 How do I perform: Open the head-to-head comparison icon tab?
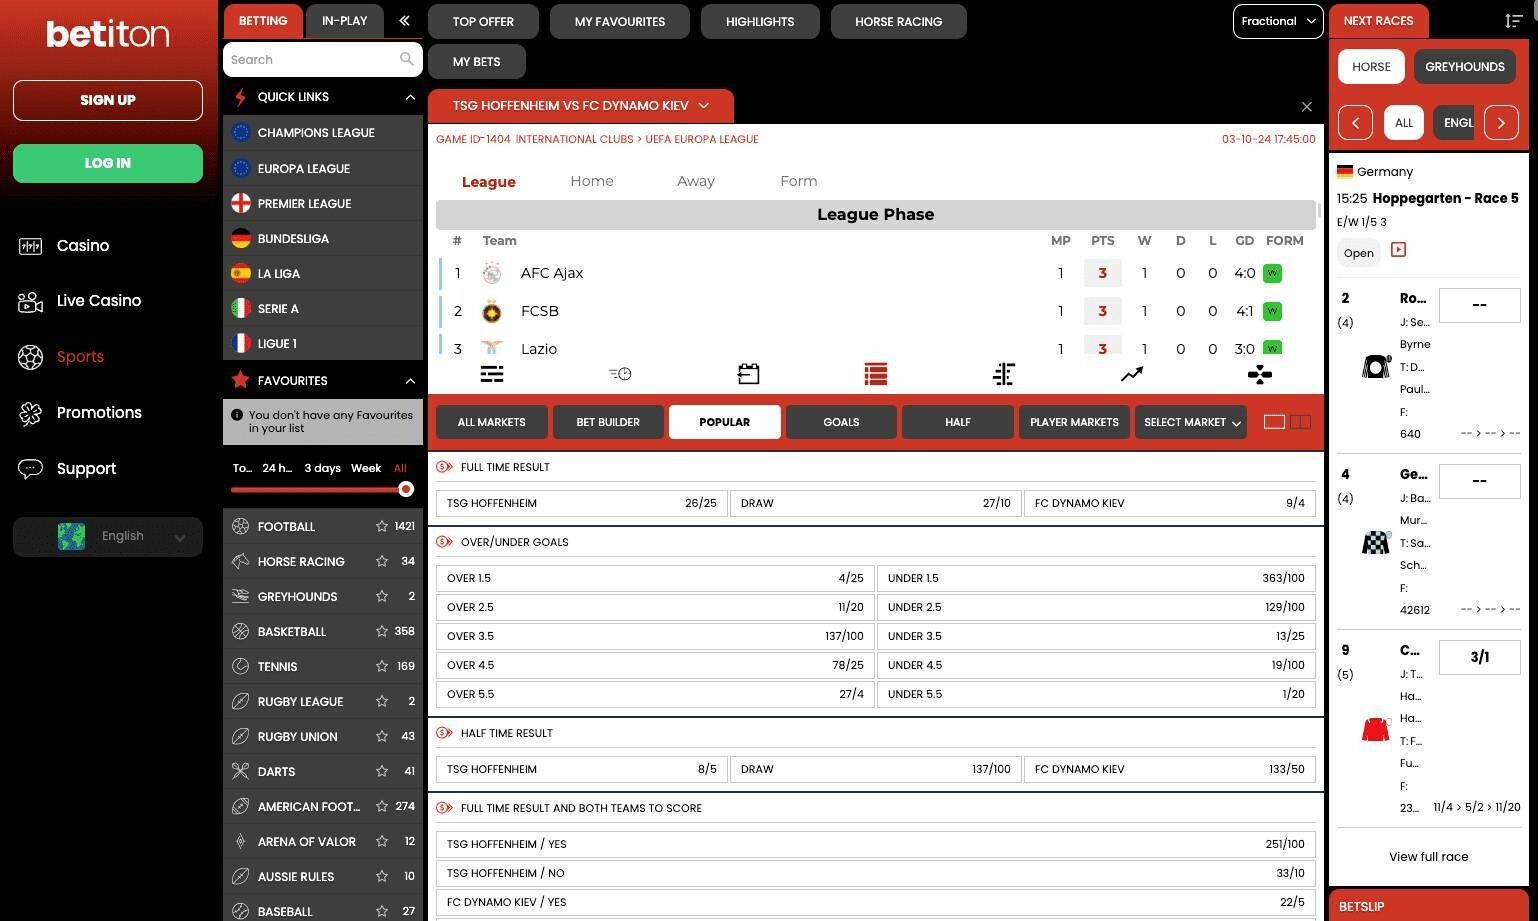tap(1004, 374)
